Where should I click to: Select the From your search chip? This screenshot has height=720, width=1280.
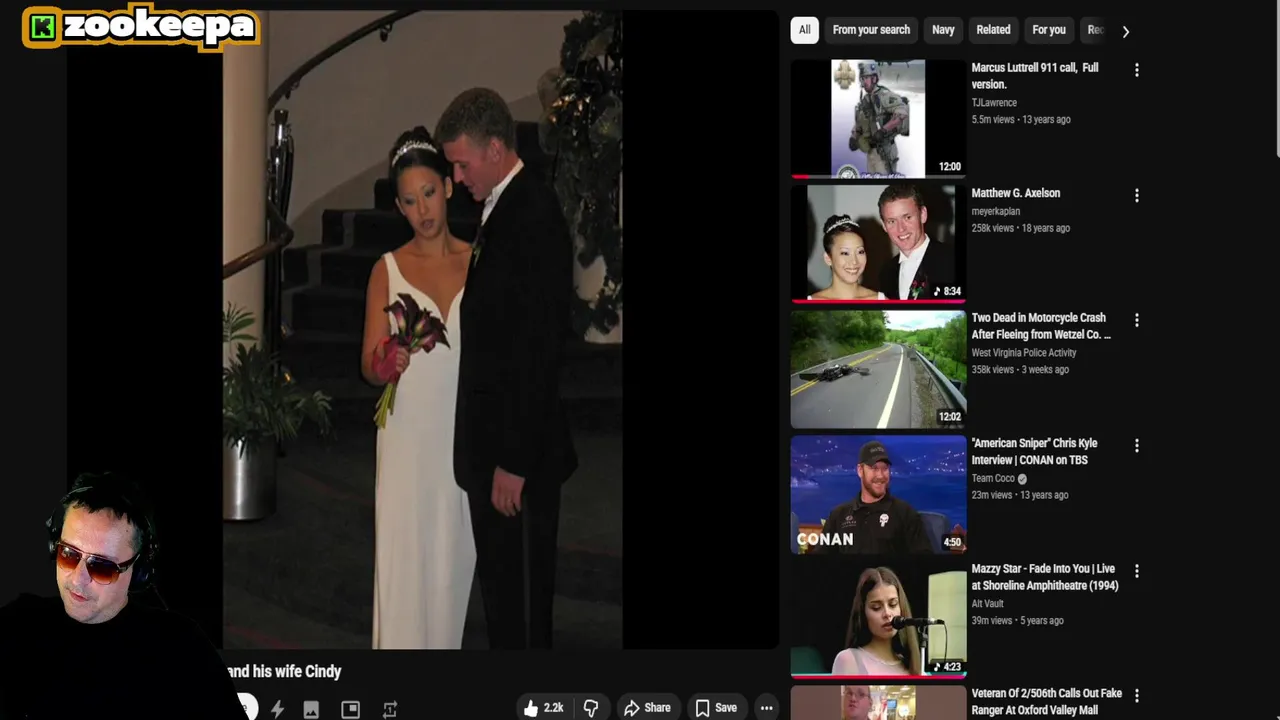tap(871, 30)
